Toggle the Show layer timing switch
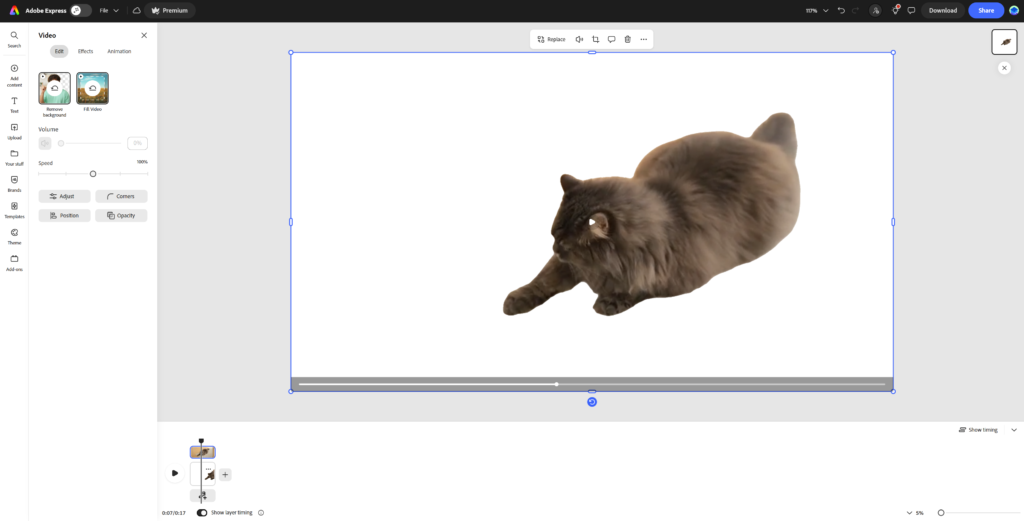The image size is (1024, 521). coord(202,512)
